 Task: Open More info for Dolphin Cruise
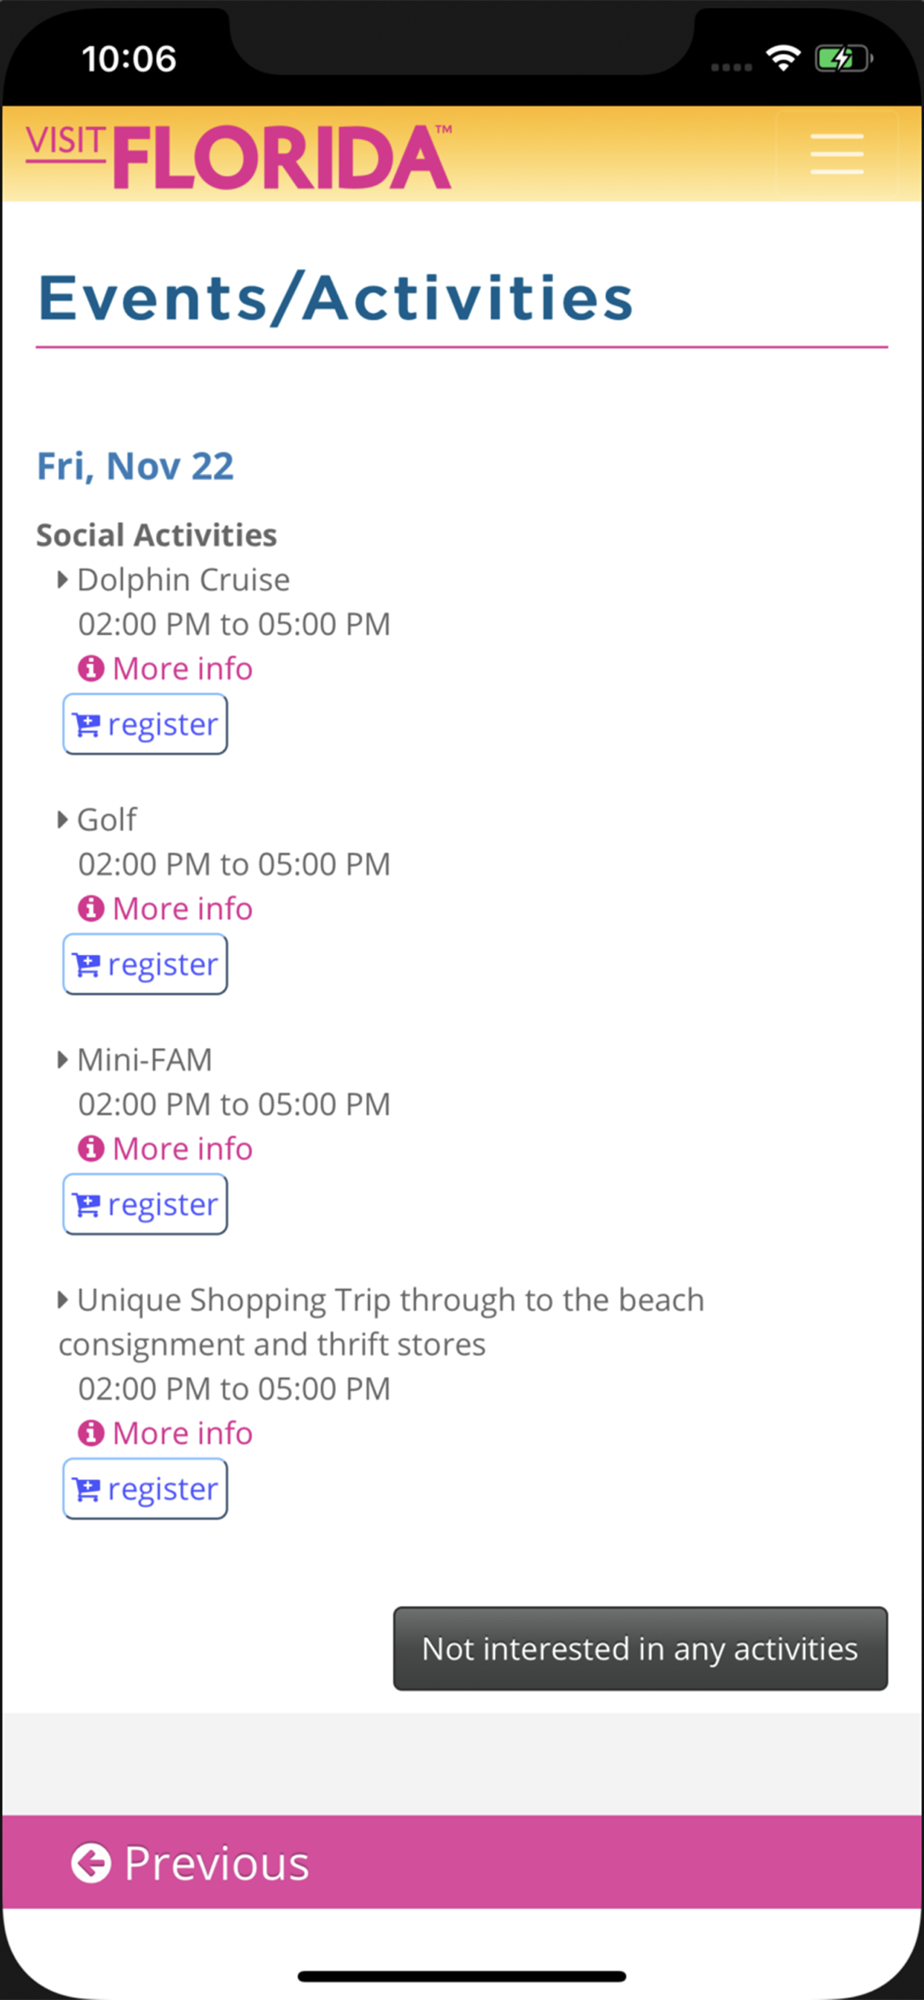(x=182, y=668)
